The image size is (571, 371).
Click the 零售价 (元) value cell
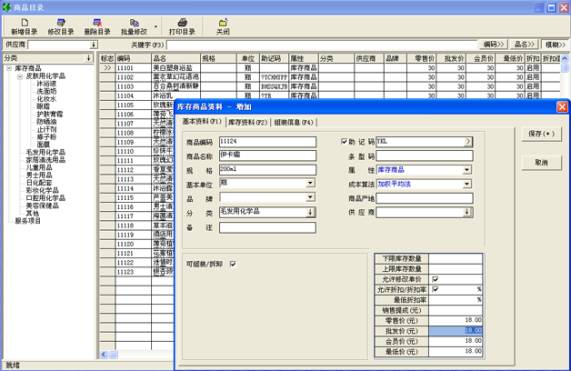pos(456,320)
